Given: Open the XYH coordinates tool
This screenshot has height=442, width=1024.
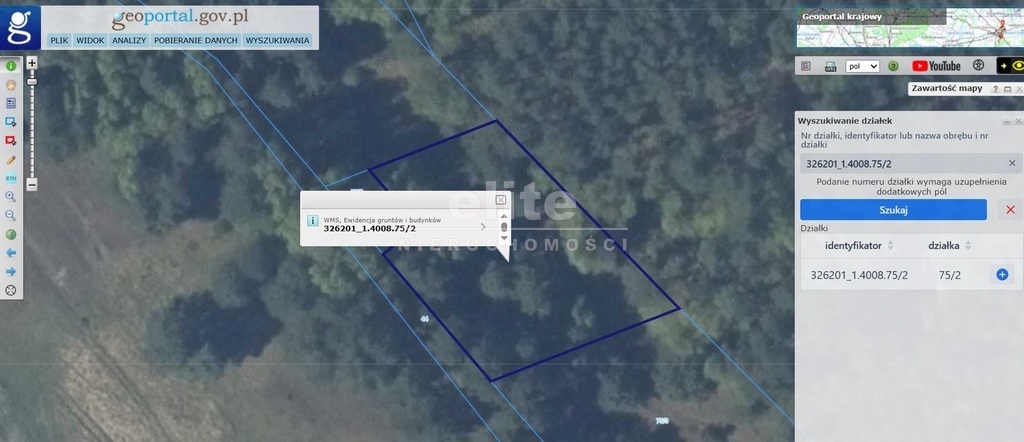Looking at the screenshot, I should coord(11,178).
